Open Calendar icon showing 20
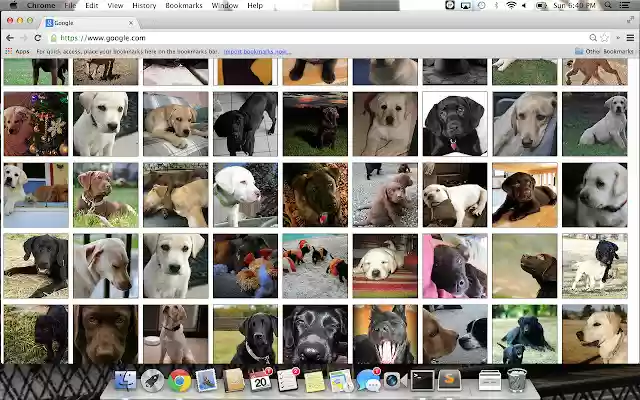This screenshot has height=400, width=640. [260, 381]
